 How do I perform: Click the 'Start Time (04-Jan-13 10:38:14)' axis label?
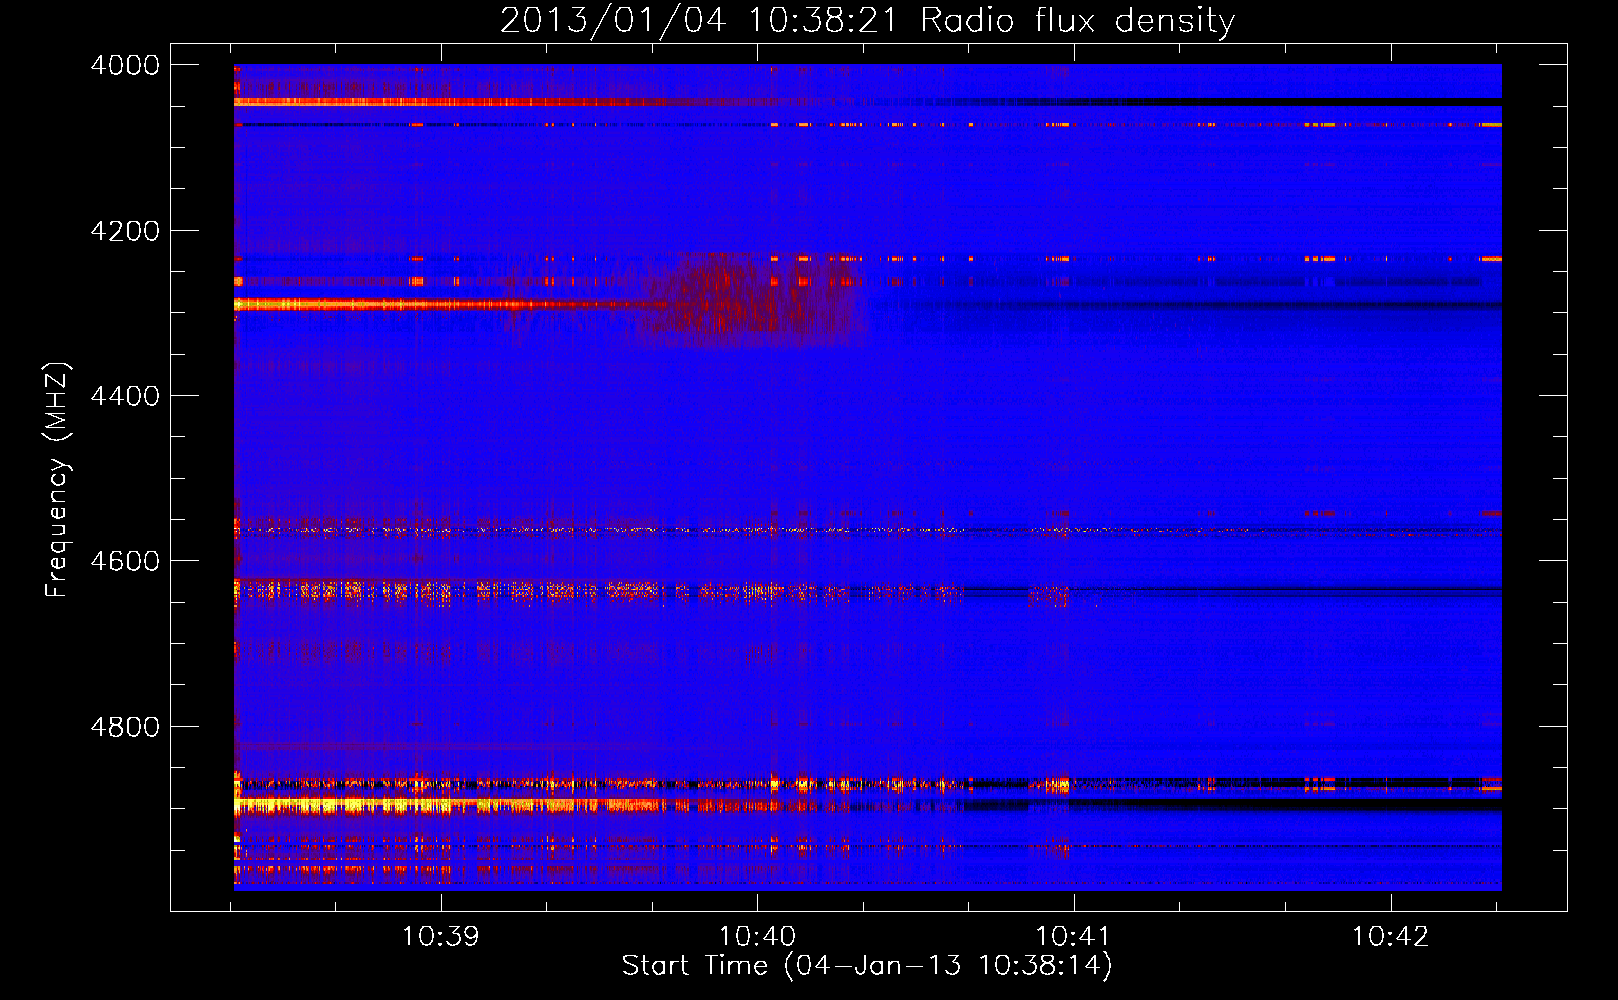(867, 965)
